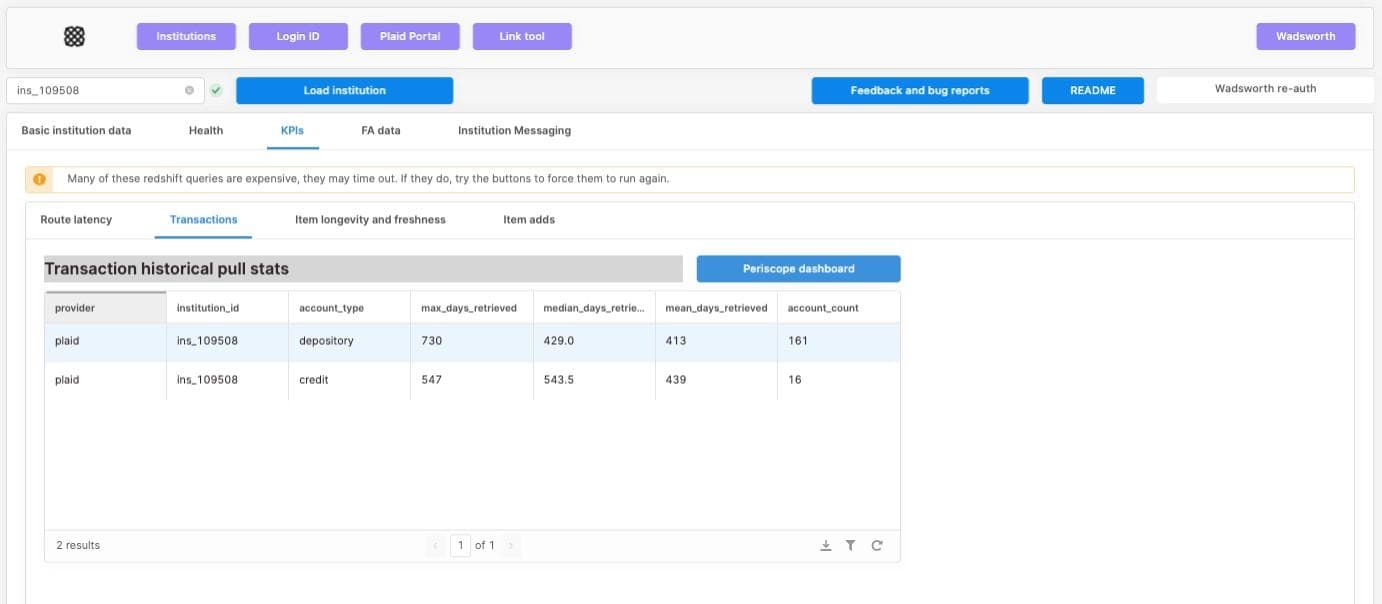
Task: Download the transaction table results
Action: point(826,545)
